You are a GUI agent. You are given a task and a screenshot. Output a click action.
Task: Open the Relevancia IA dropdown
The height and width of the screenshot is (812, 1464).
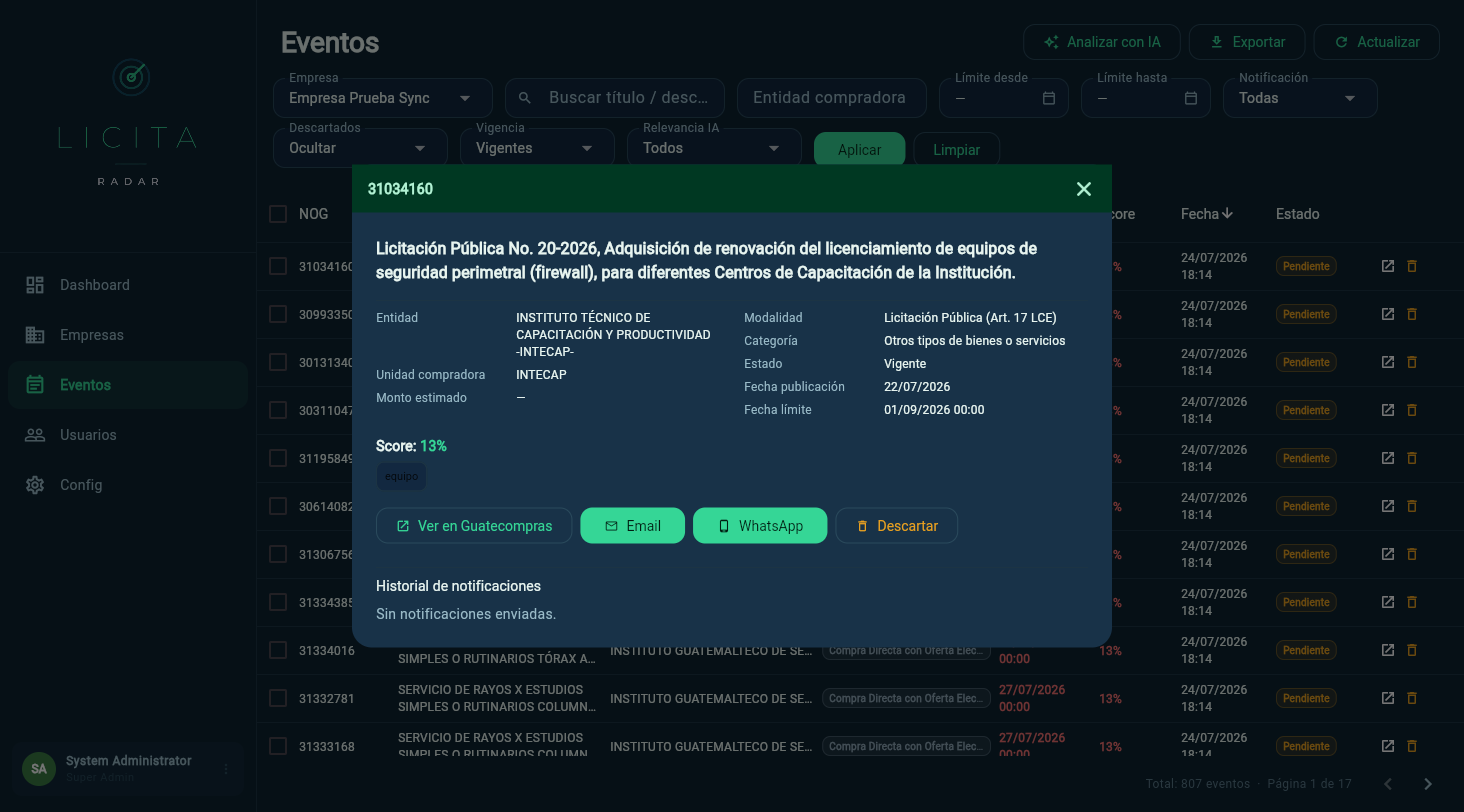click(x=714, y=148)
